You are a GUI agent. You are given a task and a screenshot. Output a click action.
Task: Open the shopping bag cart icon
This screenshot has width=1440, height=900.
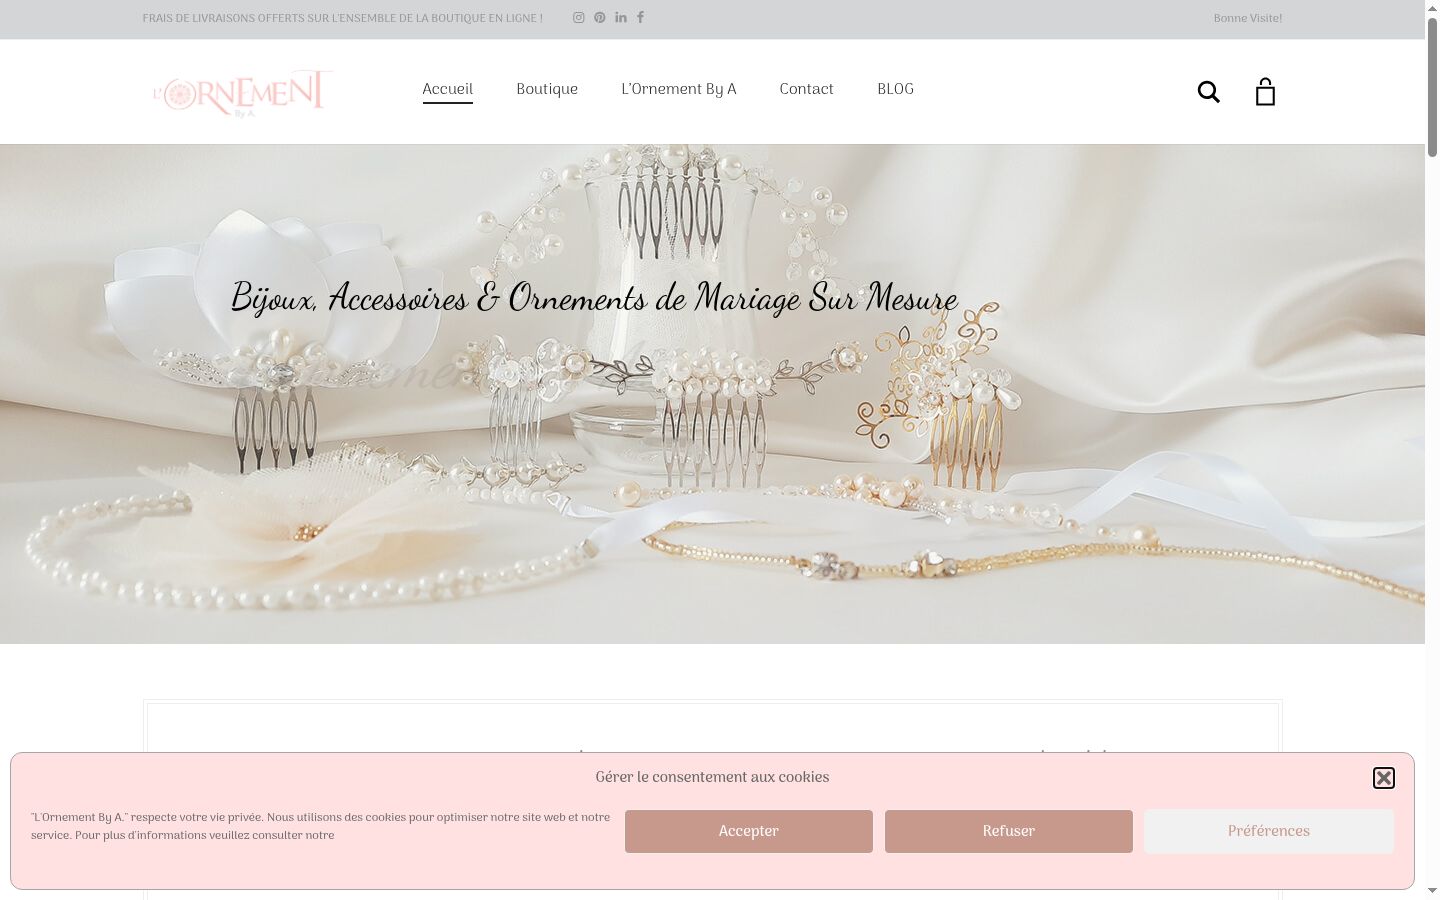[x=1265, y=91]
